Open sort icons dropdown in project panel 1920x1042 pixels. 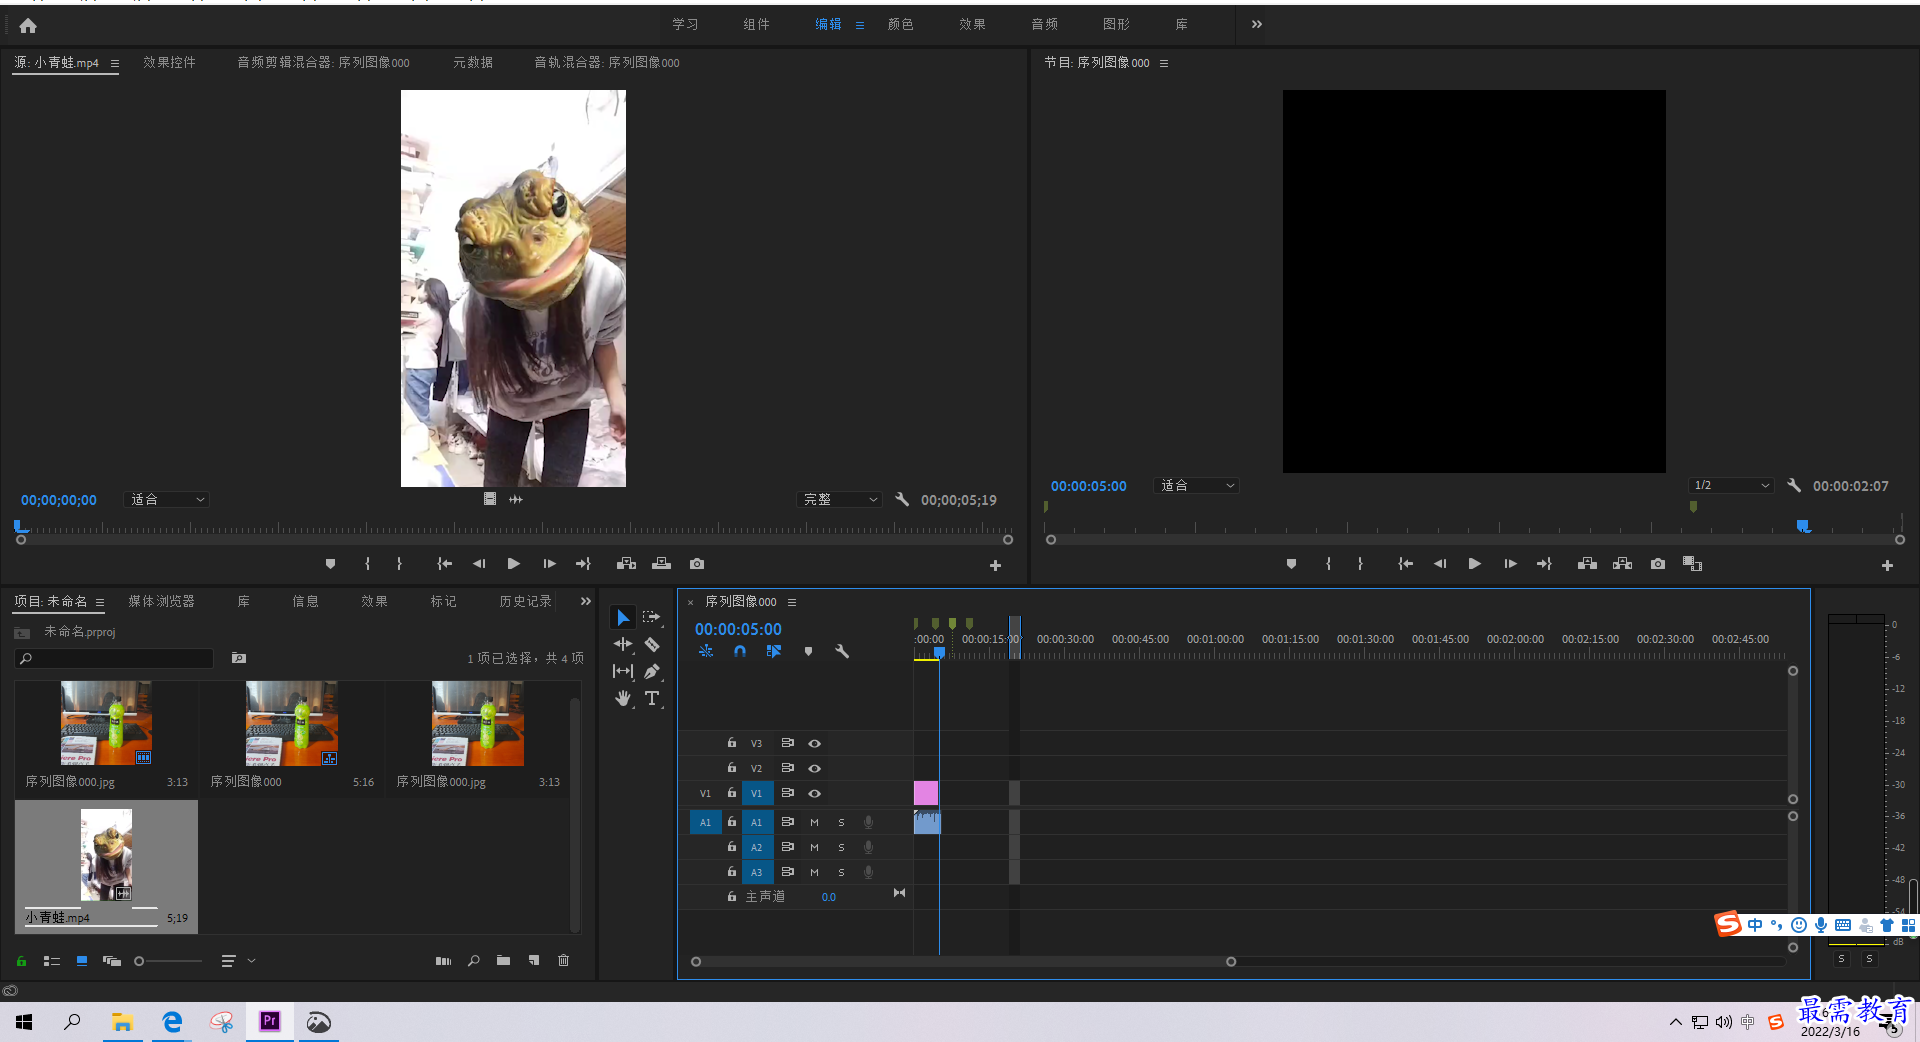click(238, 961)
